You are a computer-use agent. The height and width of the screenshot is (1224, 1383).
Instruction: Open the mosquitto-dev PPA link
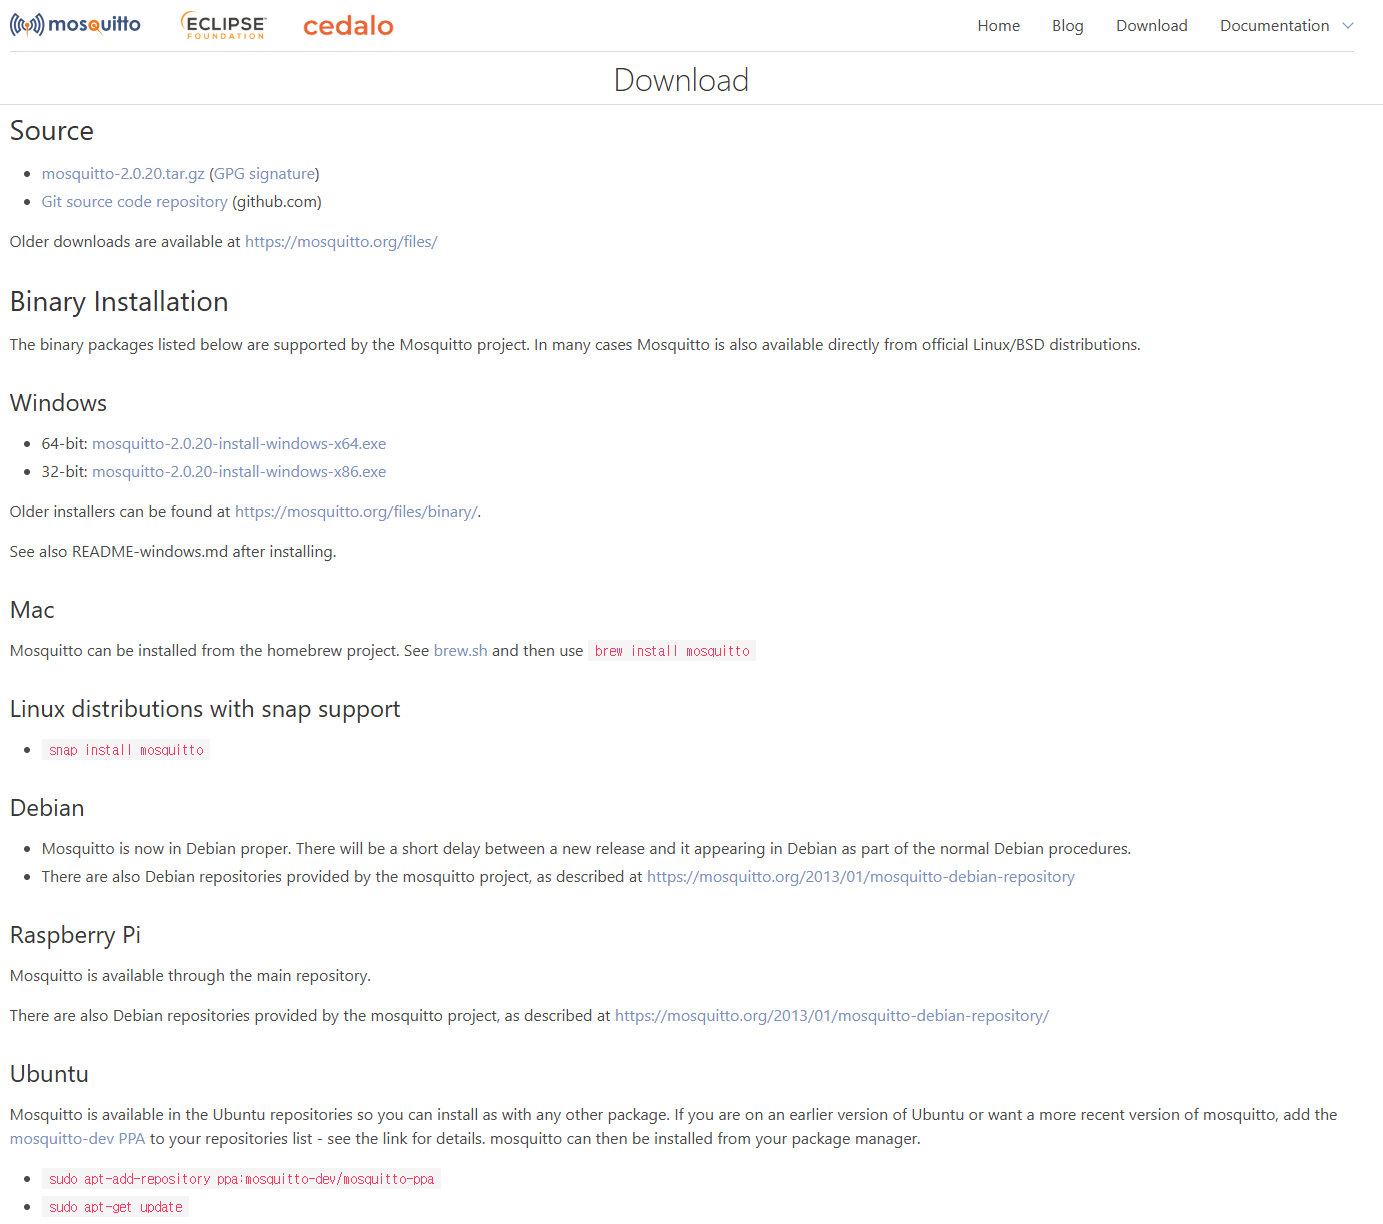click(x=77, y=1139)
